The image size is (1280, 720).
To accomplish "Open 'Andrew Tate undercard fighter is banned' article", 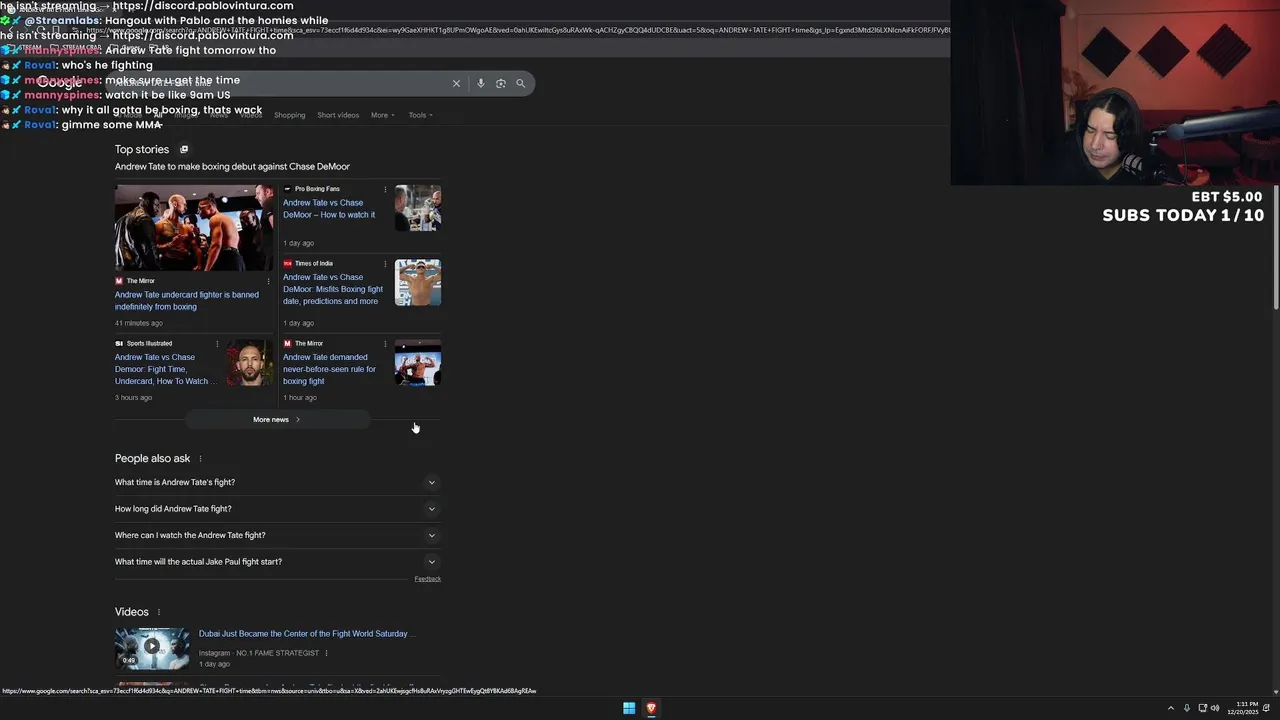I will 187,301.
